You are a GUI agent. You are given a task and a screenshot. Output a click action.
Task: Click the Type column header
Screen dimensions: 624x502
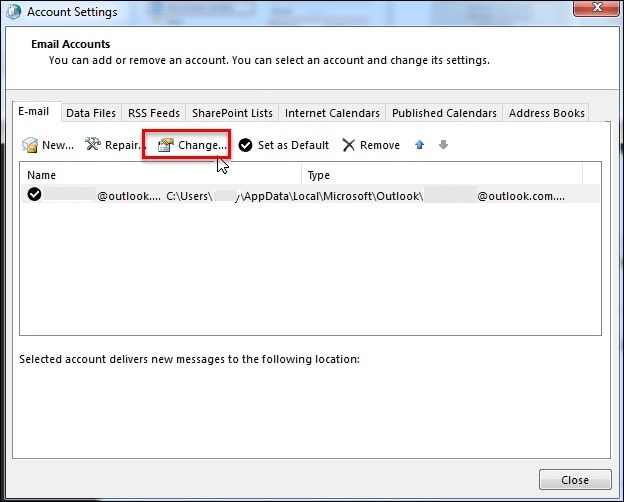point(442,175)
